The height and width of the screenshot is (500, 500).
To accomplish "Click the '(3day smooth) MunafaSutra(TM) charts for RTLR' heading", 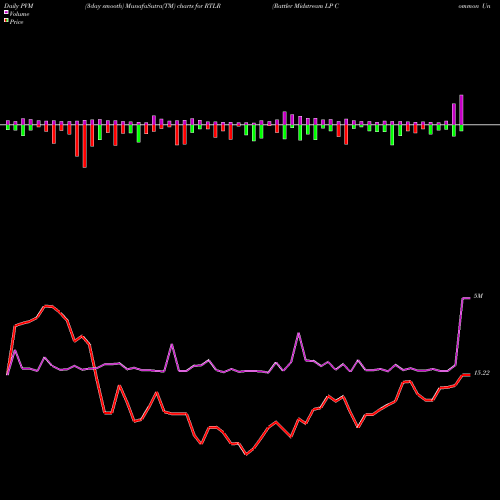I will 153,6.
